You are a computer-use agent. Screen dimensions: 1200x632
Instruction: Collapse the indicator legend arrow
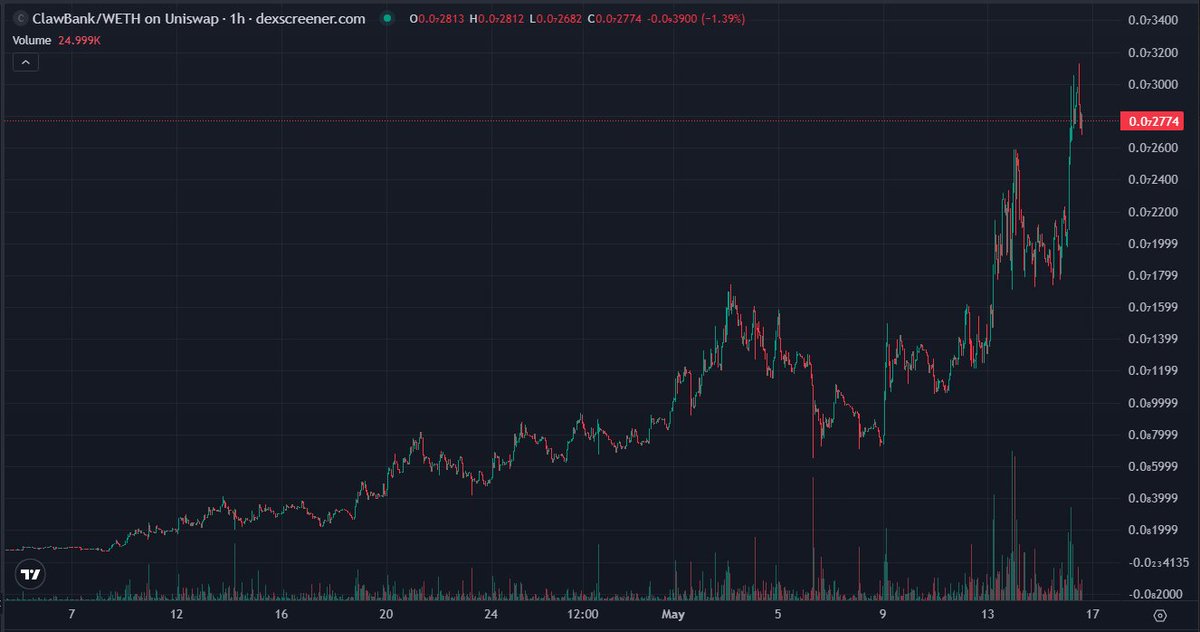[26, 62]
